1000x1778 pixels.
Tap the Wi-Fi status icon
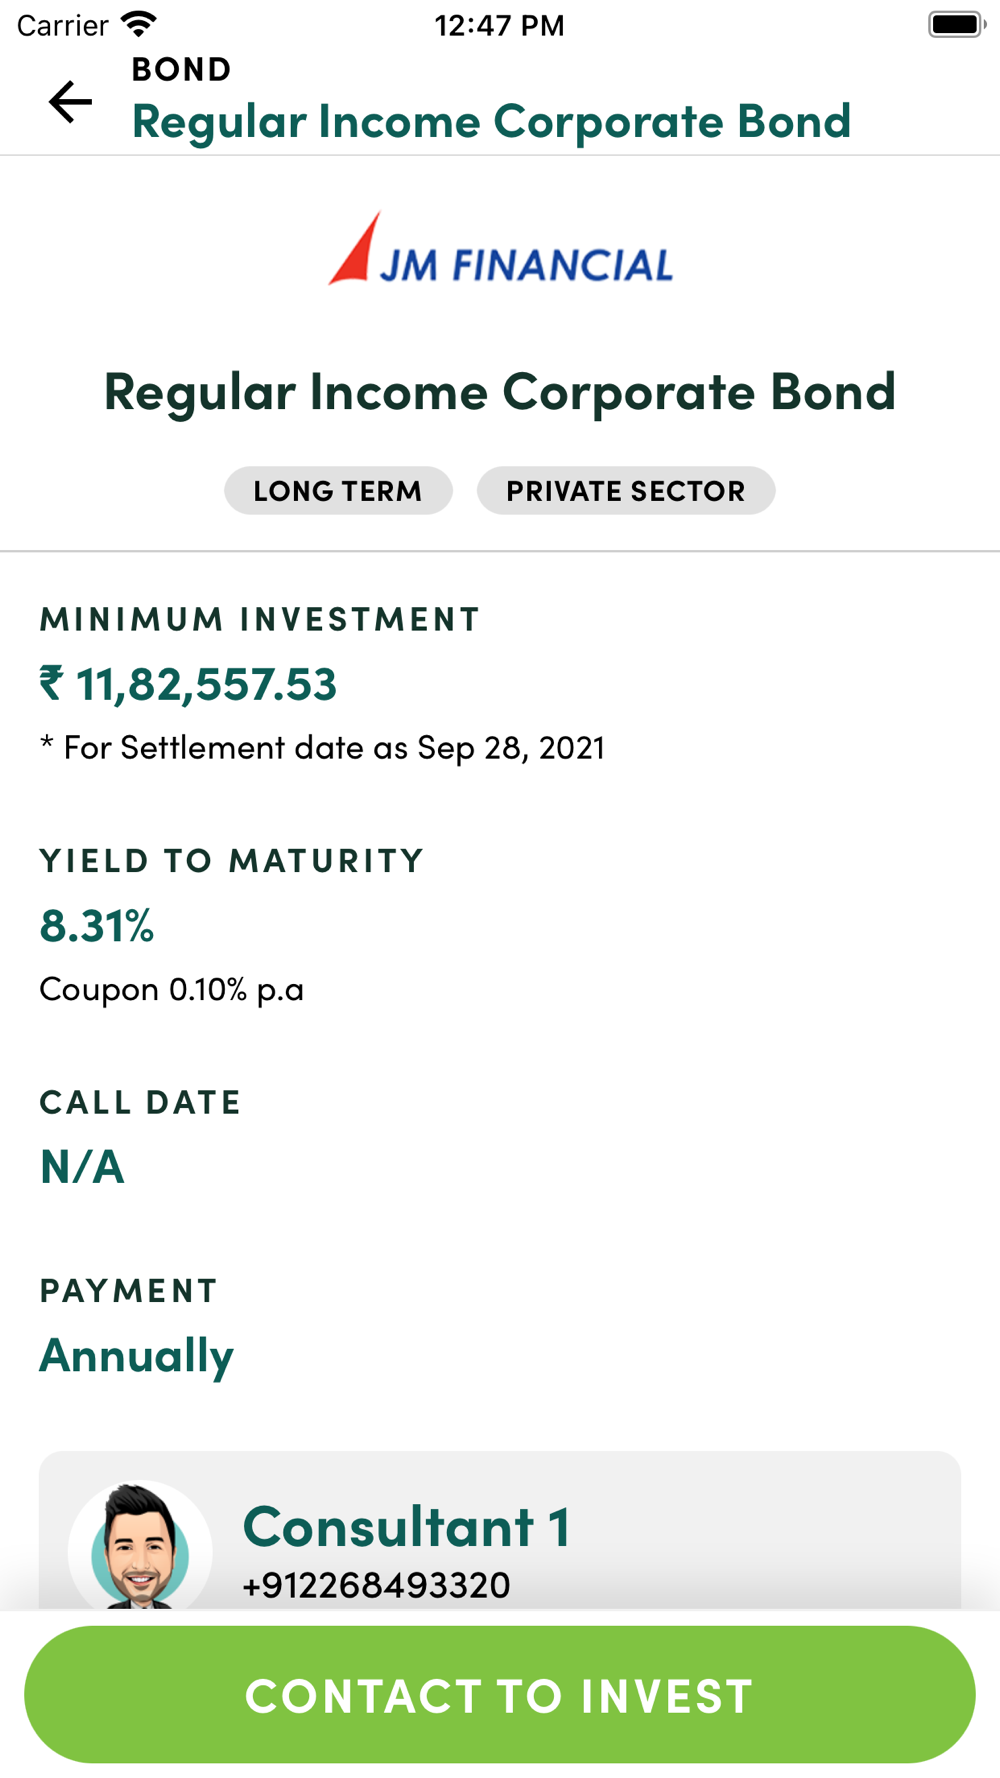(138, 24)
